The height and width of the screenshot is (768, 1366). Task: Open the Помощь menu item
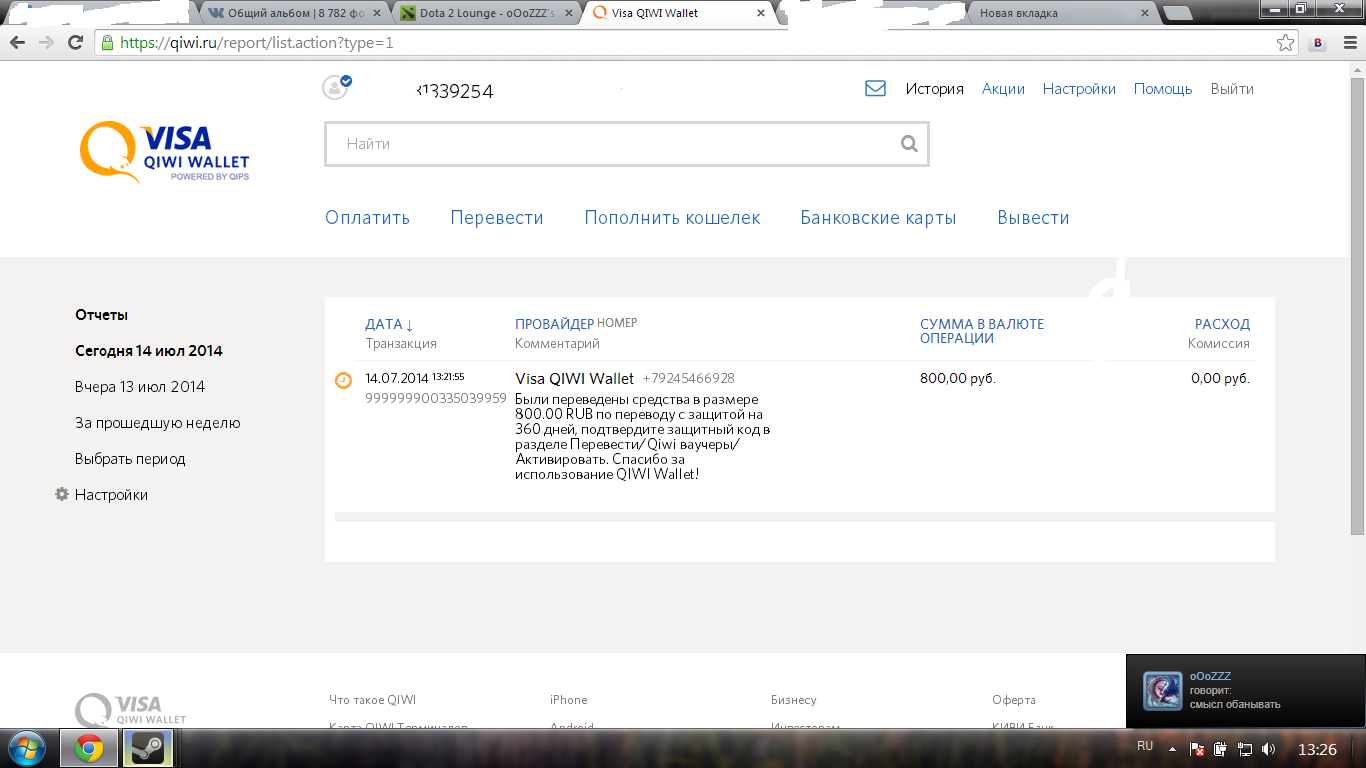(x=1163, y=89)
